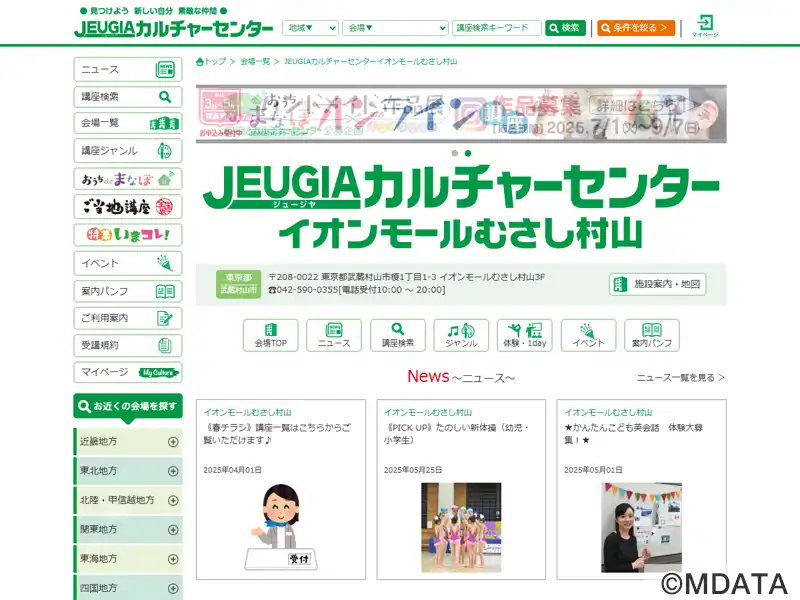Click the orange 条件を絞る button
The width and height of the screenshot is (800, 600).
(x=636, y=28)
